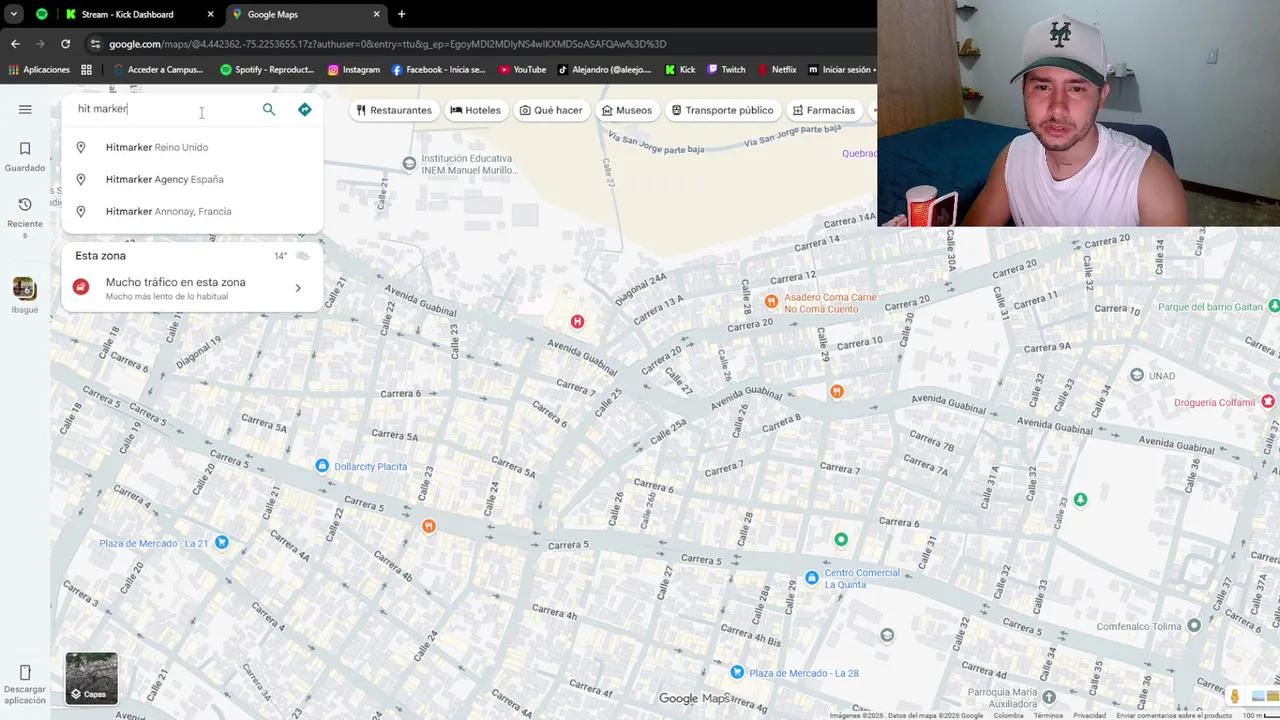The height and width of the screenshot is (720, 1280).
Task: Open the Spotify bookmark
Action: pyautogui.click(x=267, y=70)
